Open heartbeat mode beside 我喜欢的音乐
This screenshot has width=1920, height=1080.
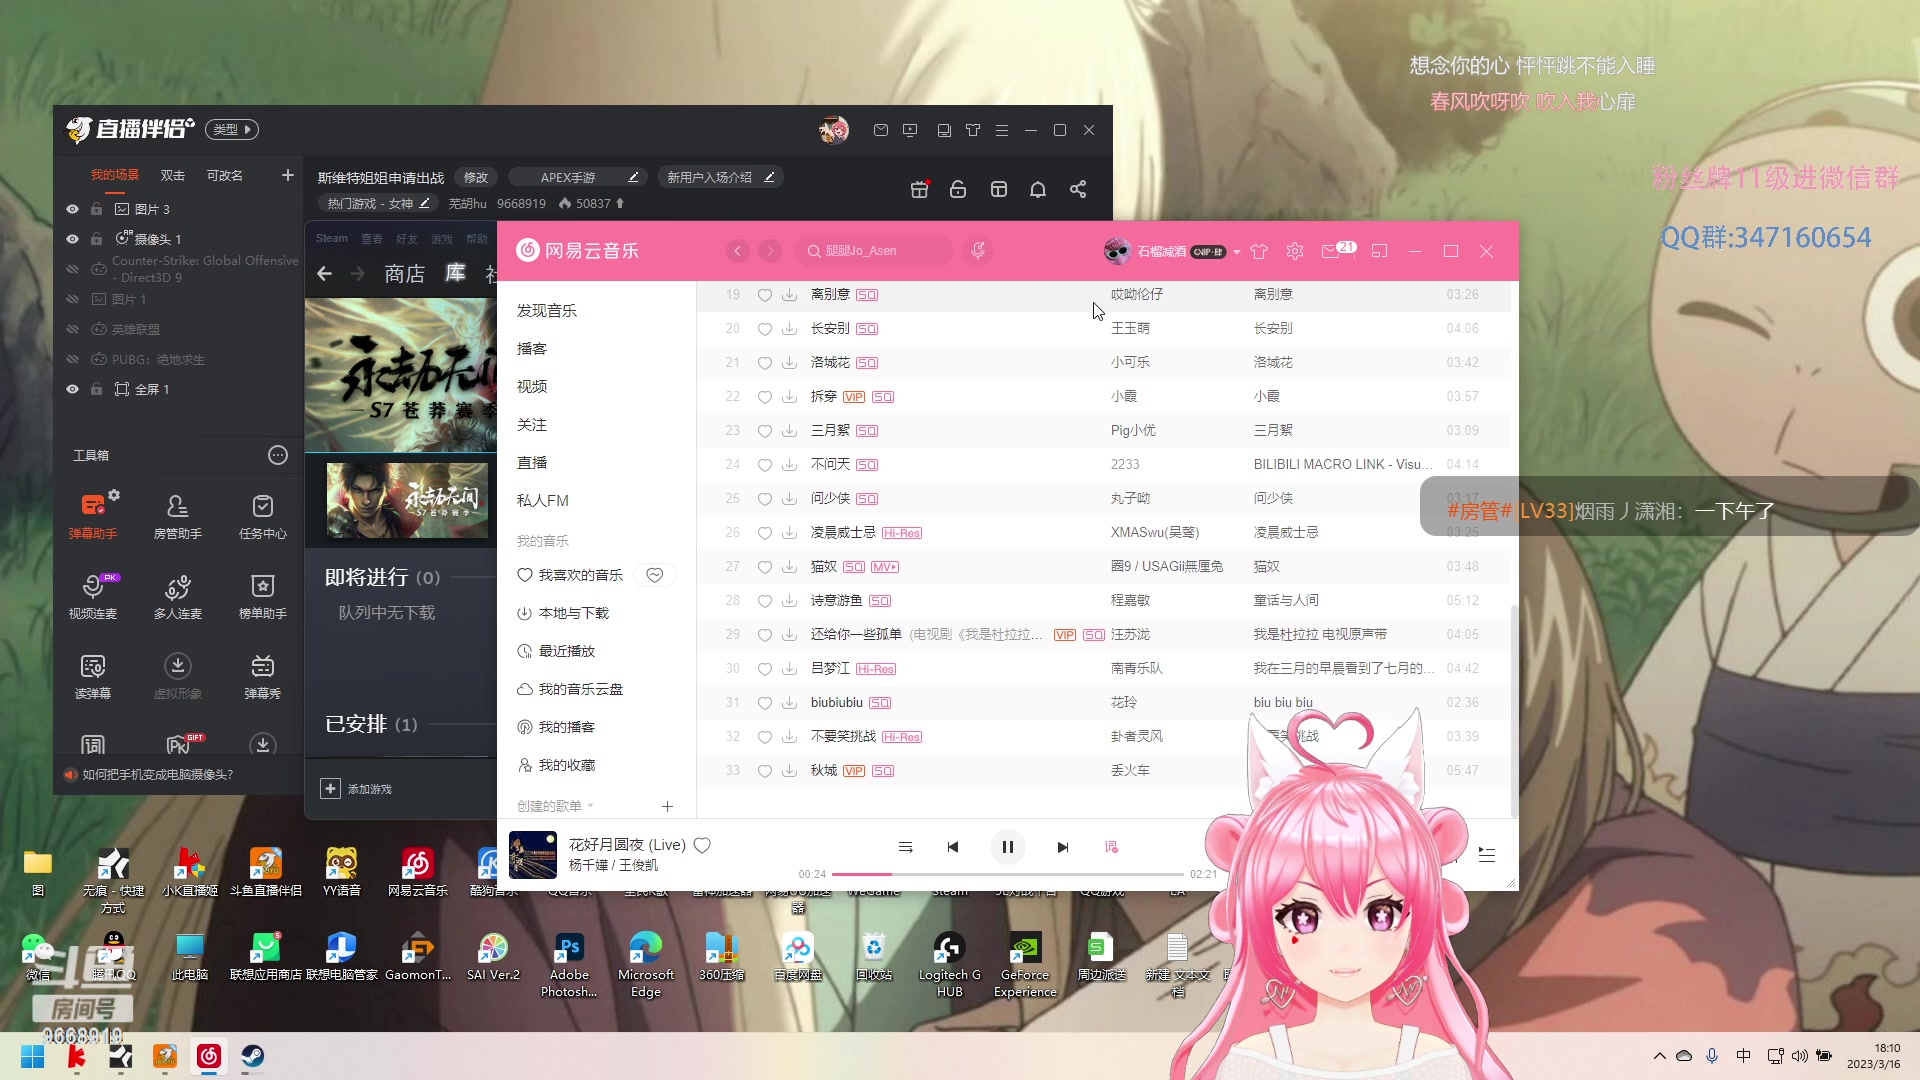(655, 575)
